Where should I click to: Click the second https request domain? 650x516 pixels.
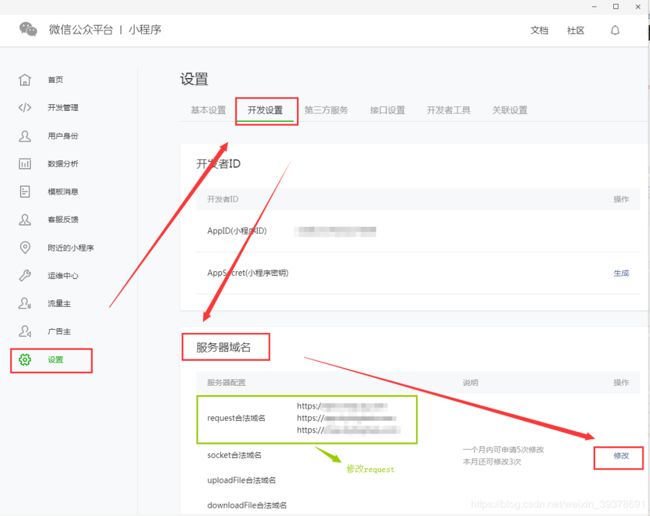tap(346, 418)
